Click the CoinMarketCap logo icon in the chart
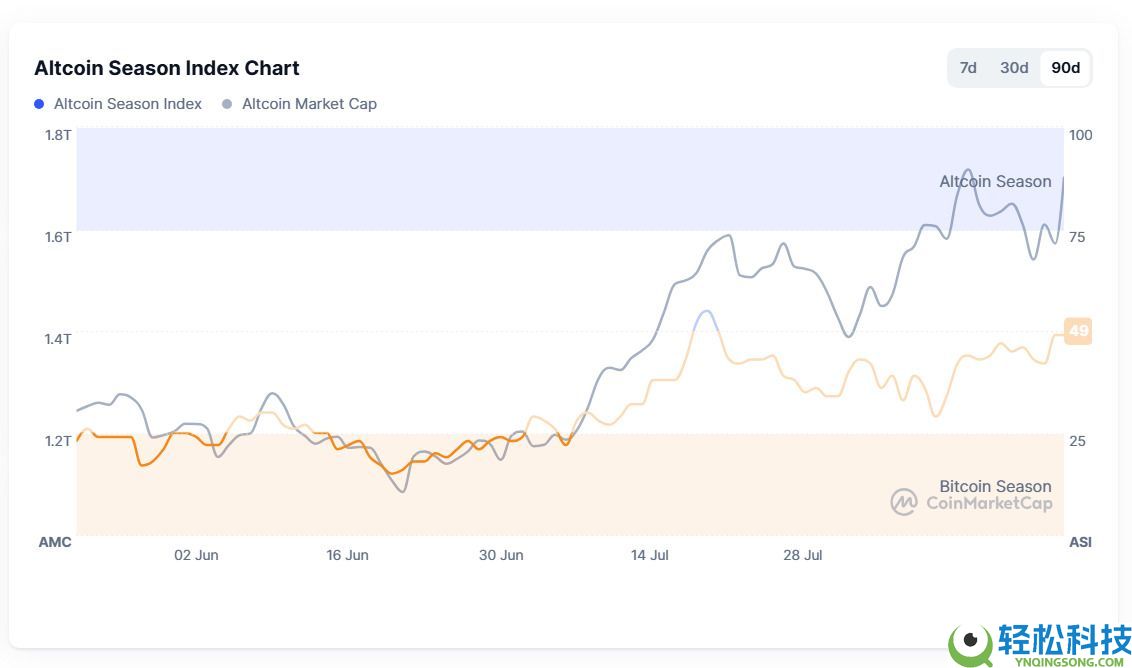The width and height of the screenshot is (1132, 668). tap(904, 502)
